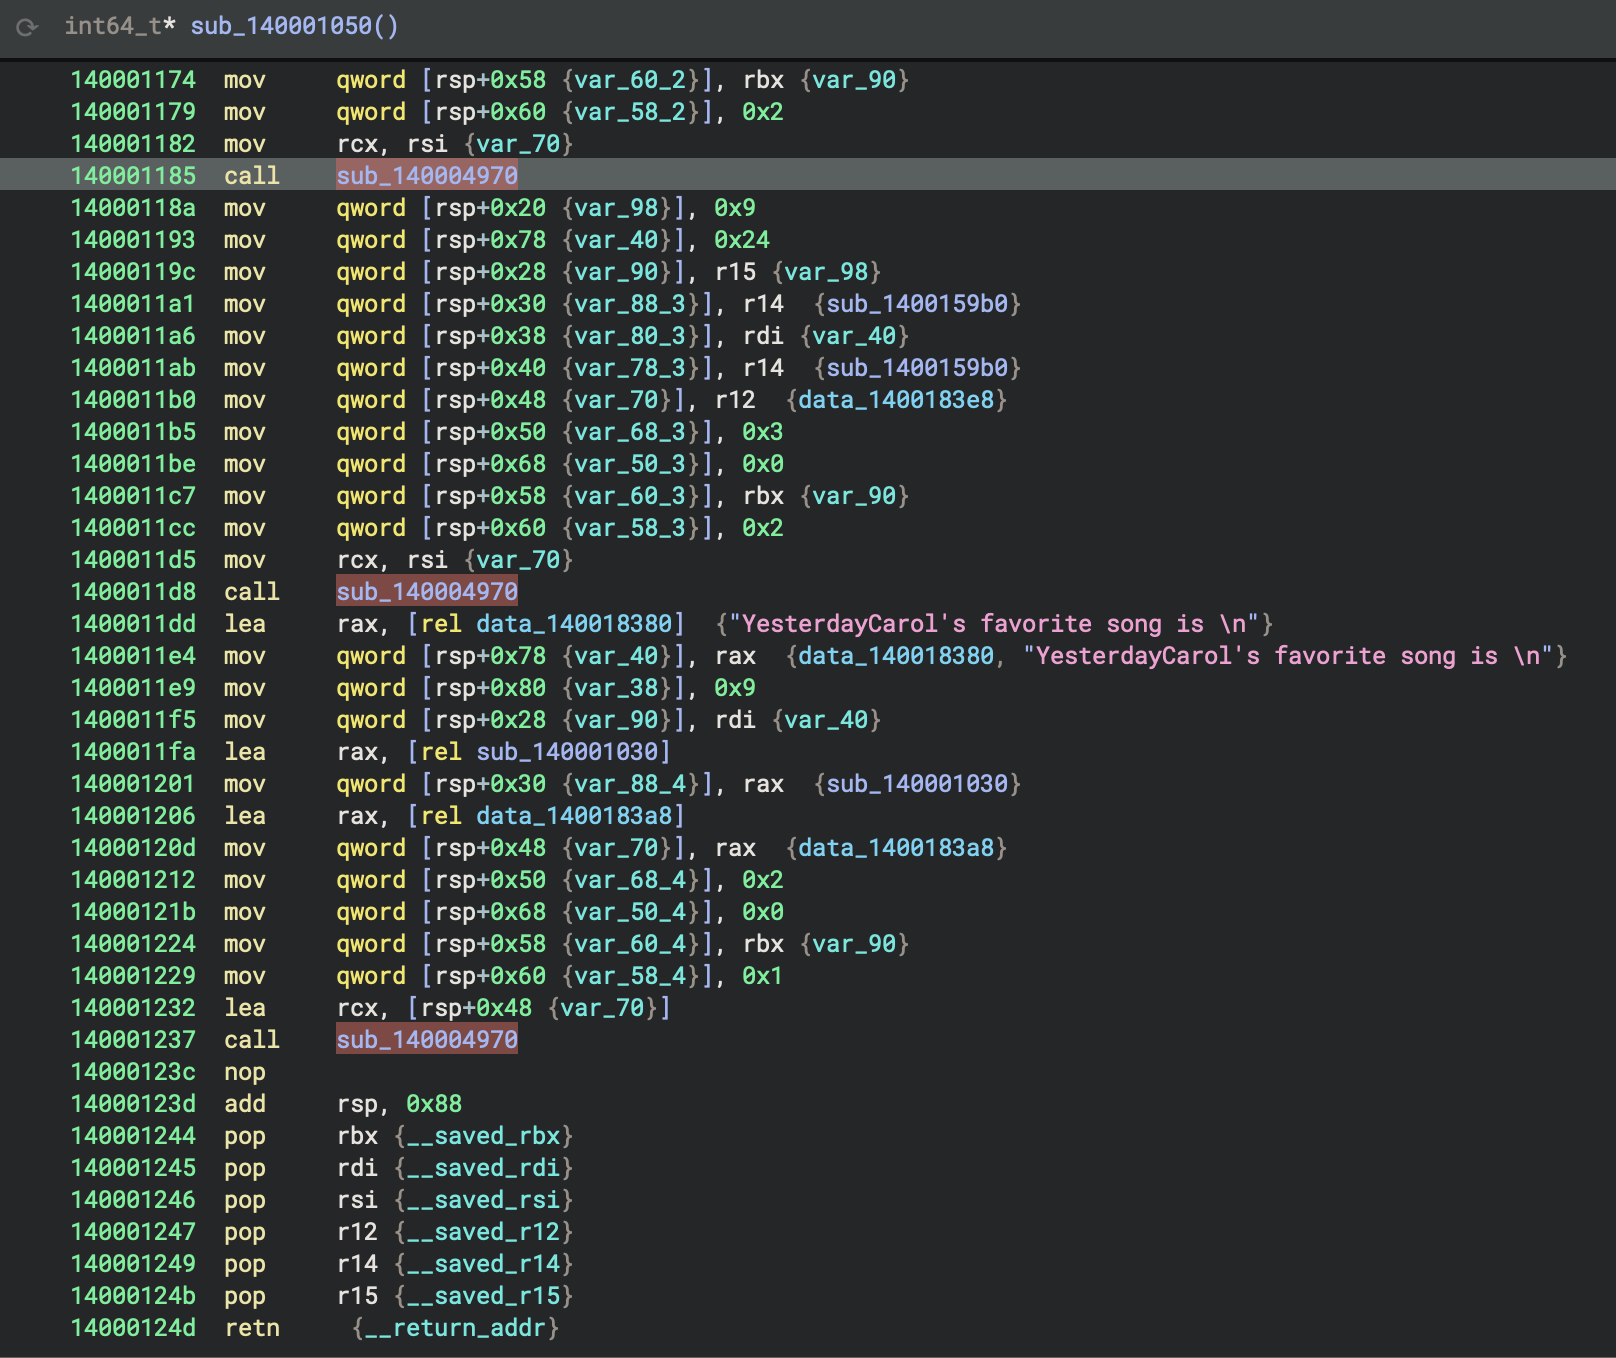This screenshot has height=1358, width=1616.
Task: Select the retn instruction address 14000124d
Action: click(133, 1328)
